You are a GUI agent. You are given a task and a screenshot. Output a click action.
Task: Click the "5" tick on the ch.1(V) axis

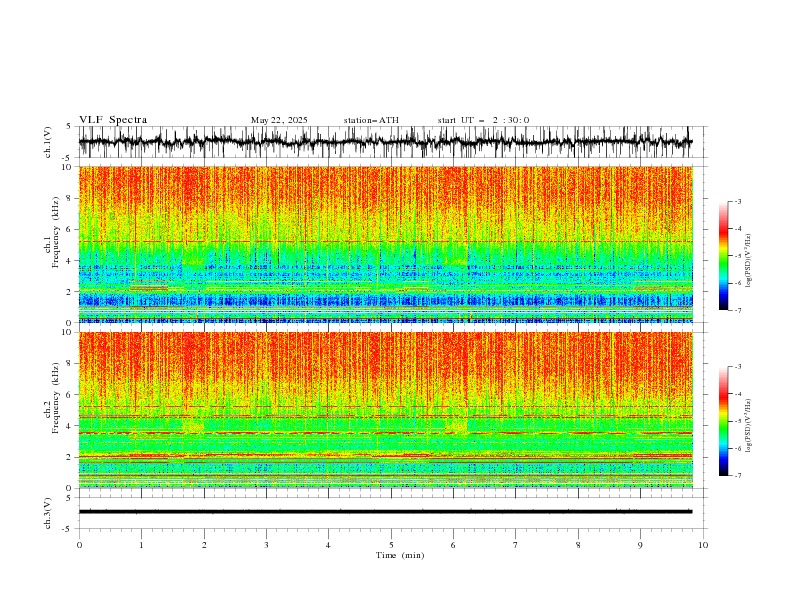[69, 126]
